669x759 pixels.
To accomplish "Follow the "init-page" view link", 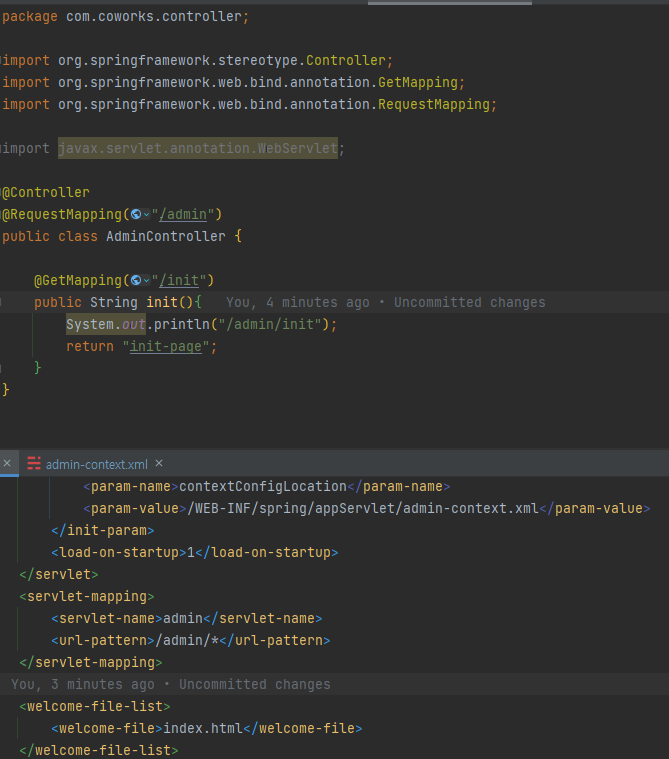I will (x=166, y=346).
